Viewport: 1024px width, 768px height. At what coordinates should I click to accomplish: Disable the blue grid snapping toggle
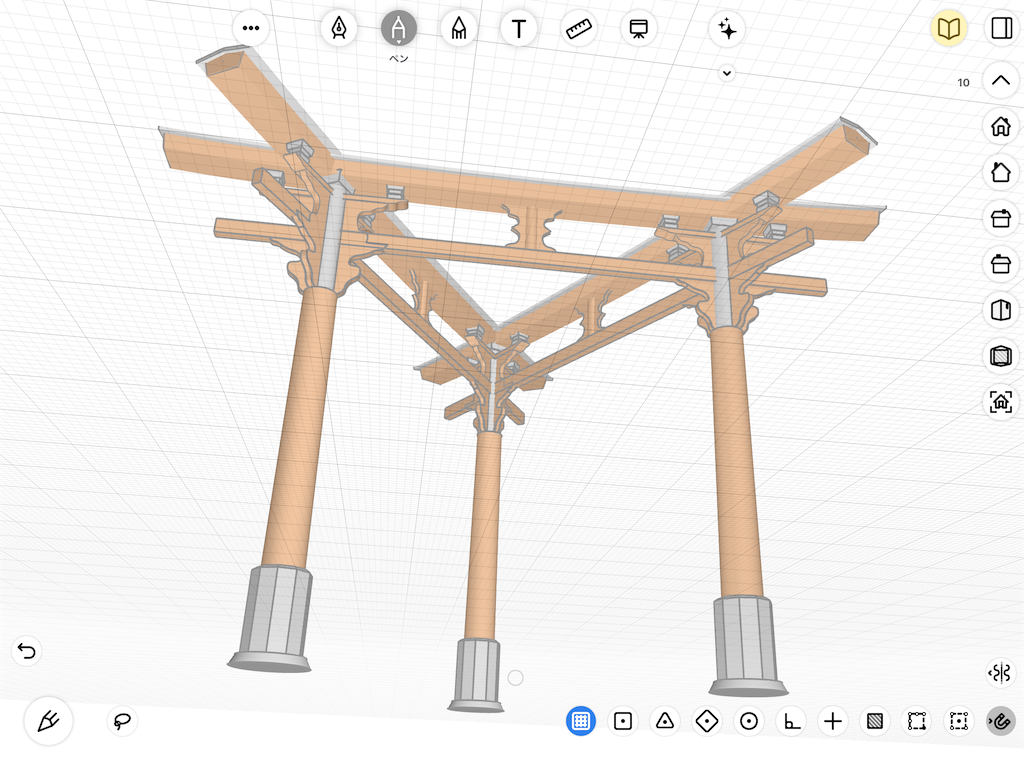point(581,721)
